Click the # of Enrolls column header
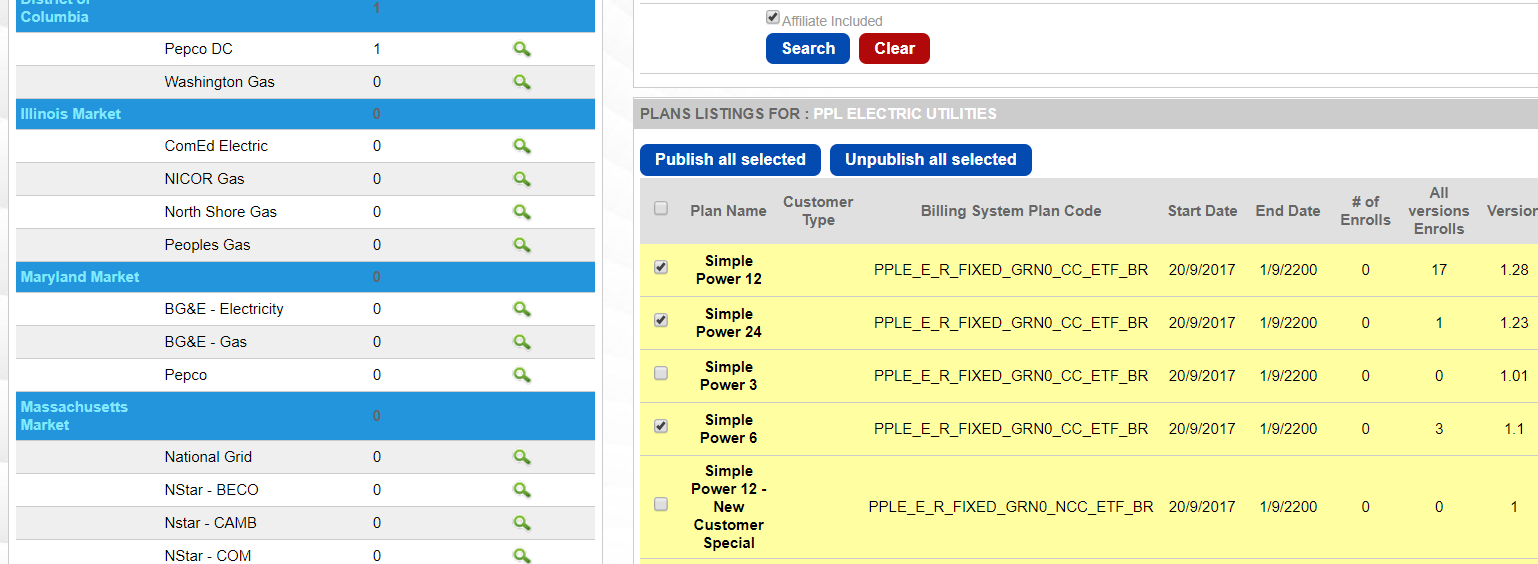 click(1365, 211)
